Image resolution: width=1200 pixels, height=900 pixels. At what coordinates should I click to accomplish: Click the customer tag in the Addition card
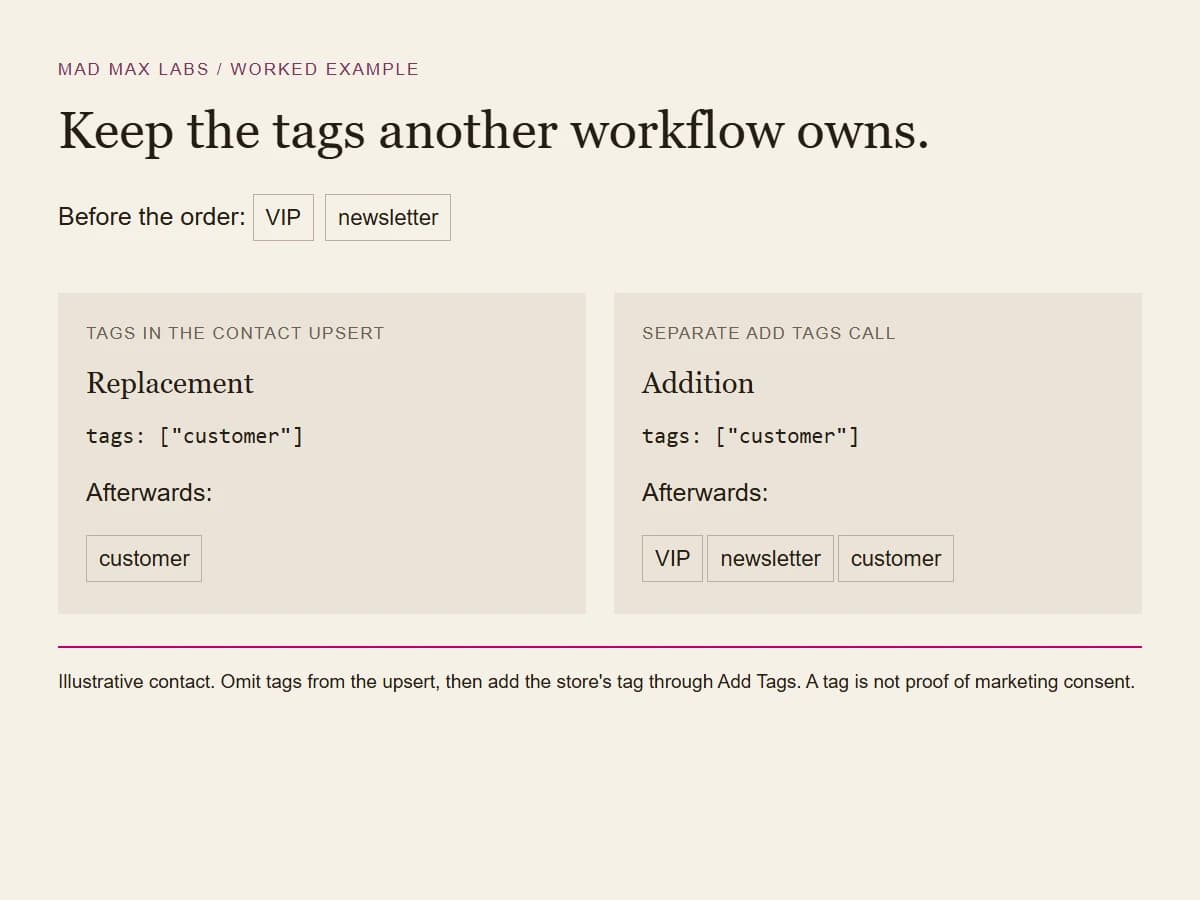(x=896, y=558)
